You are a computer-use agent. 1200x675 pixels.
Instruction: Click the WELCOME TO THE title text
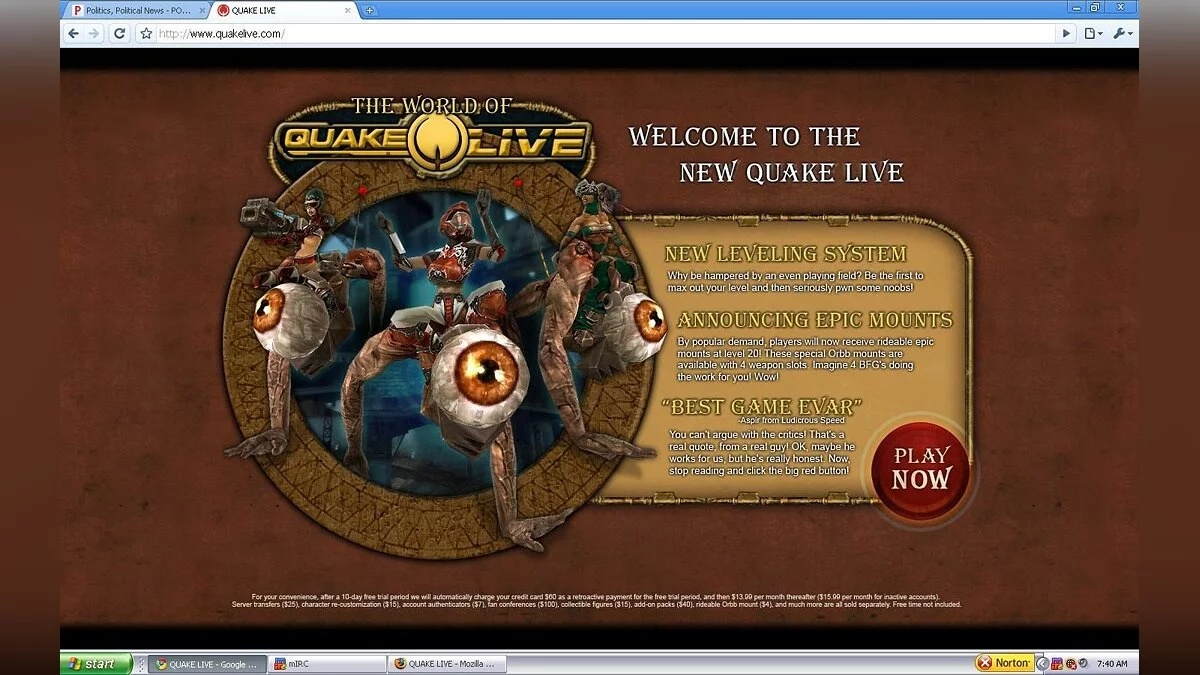pyautogui.click(x=744, y=136)
